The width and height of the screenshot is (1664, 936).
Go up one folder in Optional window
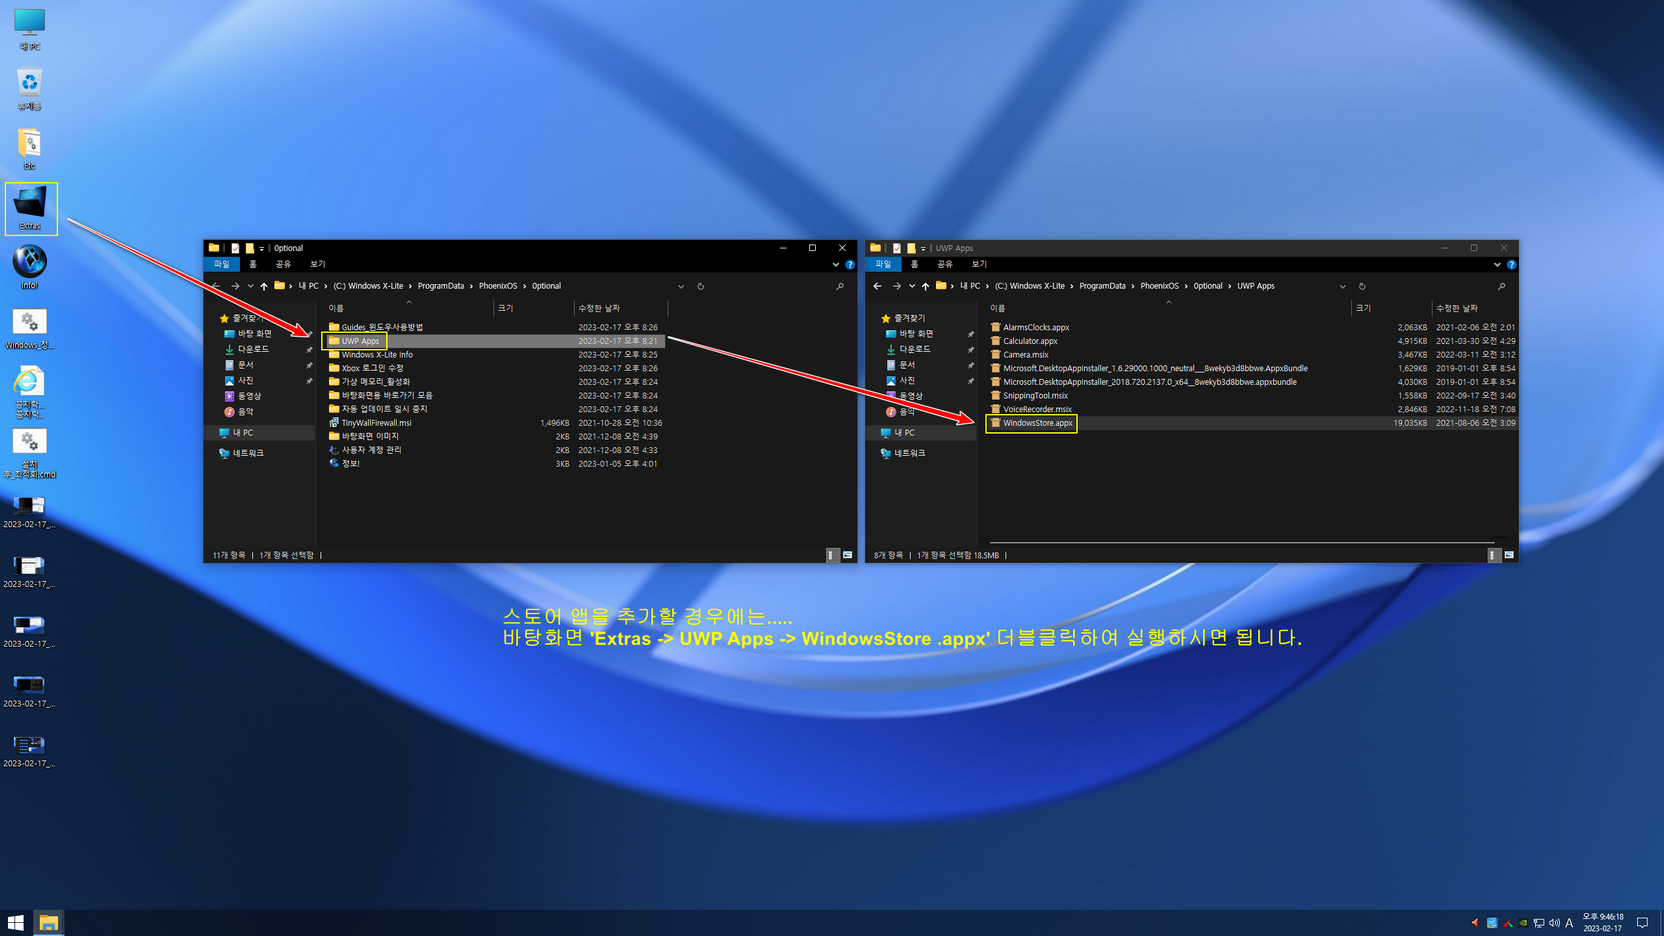(264, 286)
